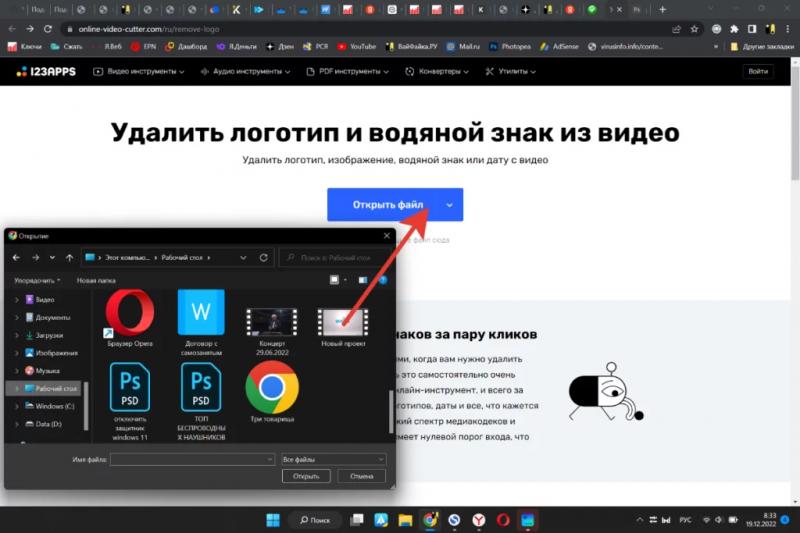Viewport: 800px width, 533px height.
Task: Open the YouTube bookmark
Action: [356, 46]
